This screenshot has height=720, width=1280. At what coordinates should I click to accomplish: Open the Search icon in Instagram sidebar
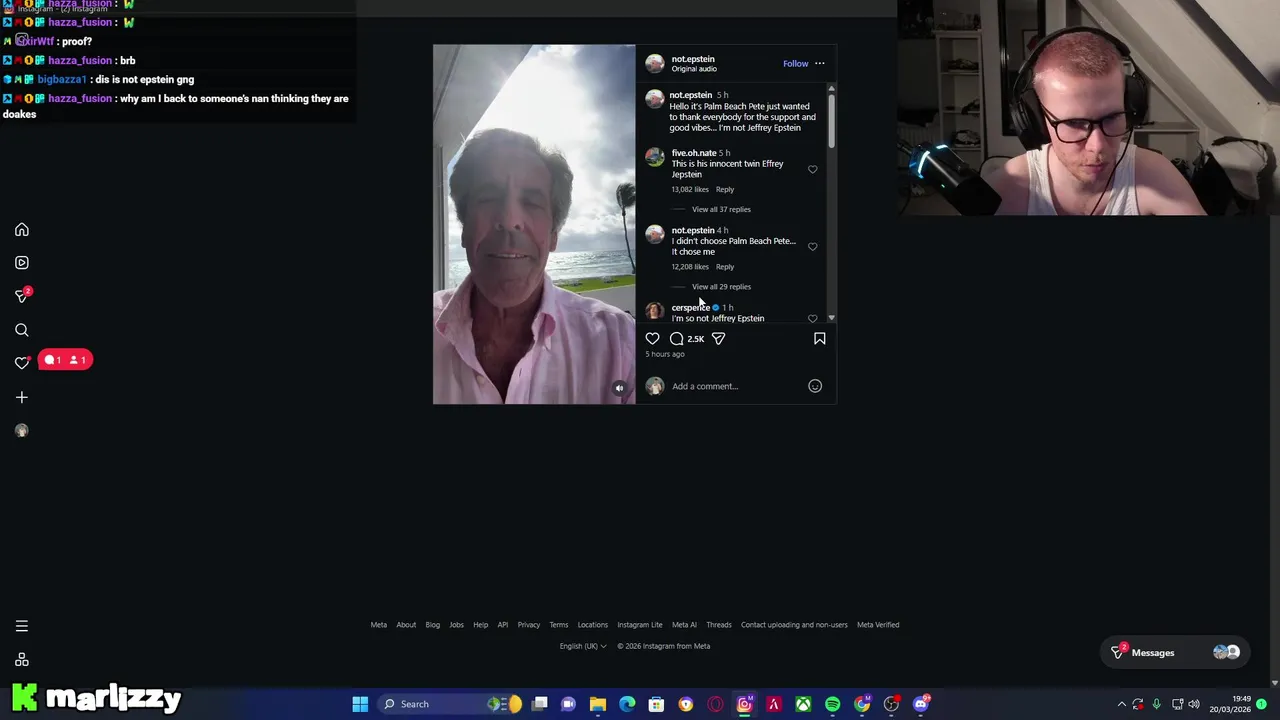(x=21, y=330)
